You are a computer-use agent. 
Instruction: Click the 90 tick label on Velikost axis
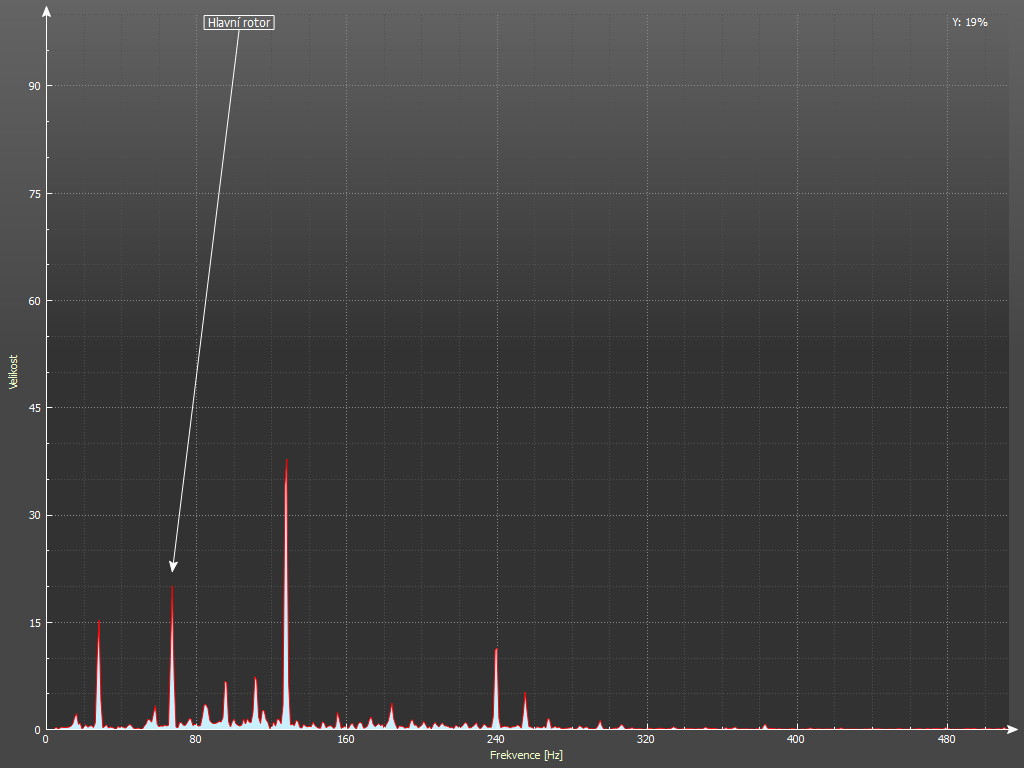coord(33,86)
